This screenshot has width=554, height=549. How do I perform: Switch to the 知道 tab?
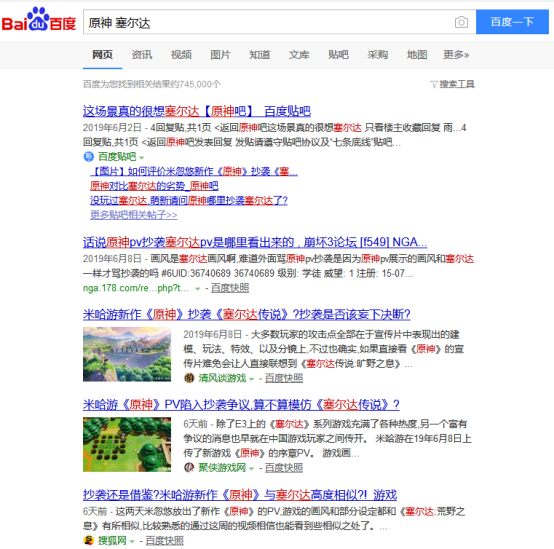pos(260,55)
